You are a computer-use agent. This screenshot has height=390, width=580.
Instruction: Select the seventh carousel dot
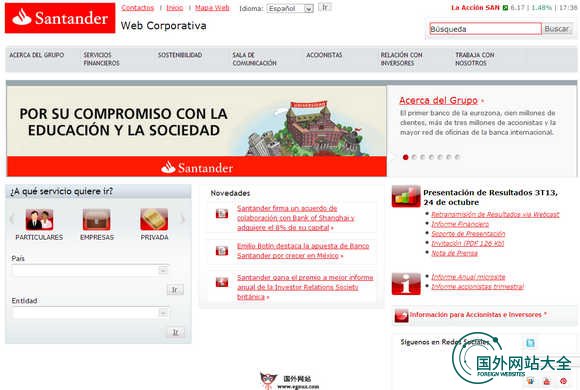457,157
